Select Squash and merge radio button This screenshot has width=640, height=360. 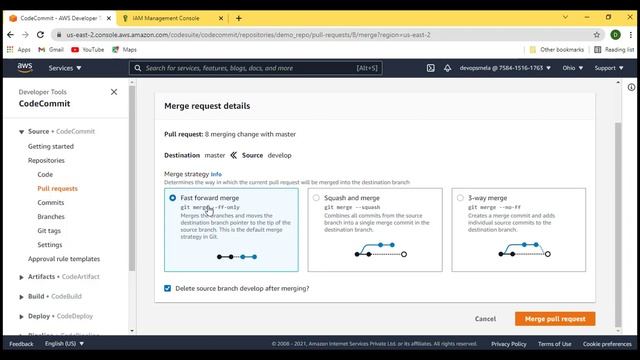pos(316,198)
